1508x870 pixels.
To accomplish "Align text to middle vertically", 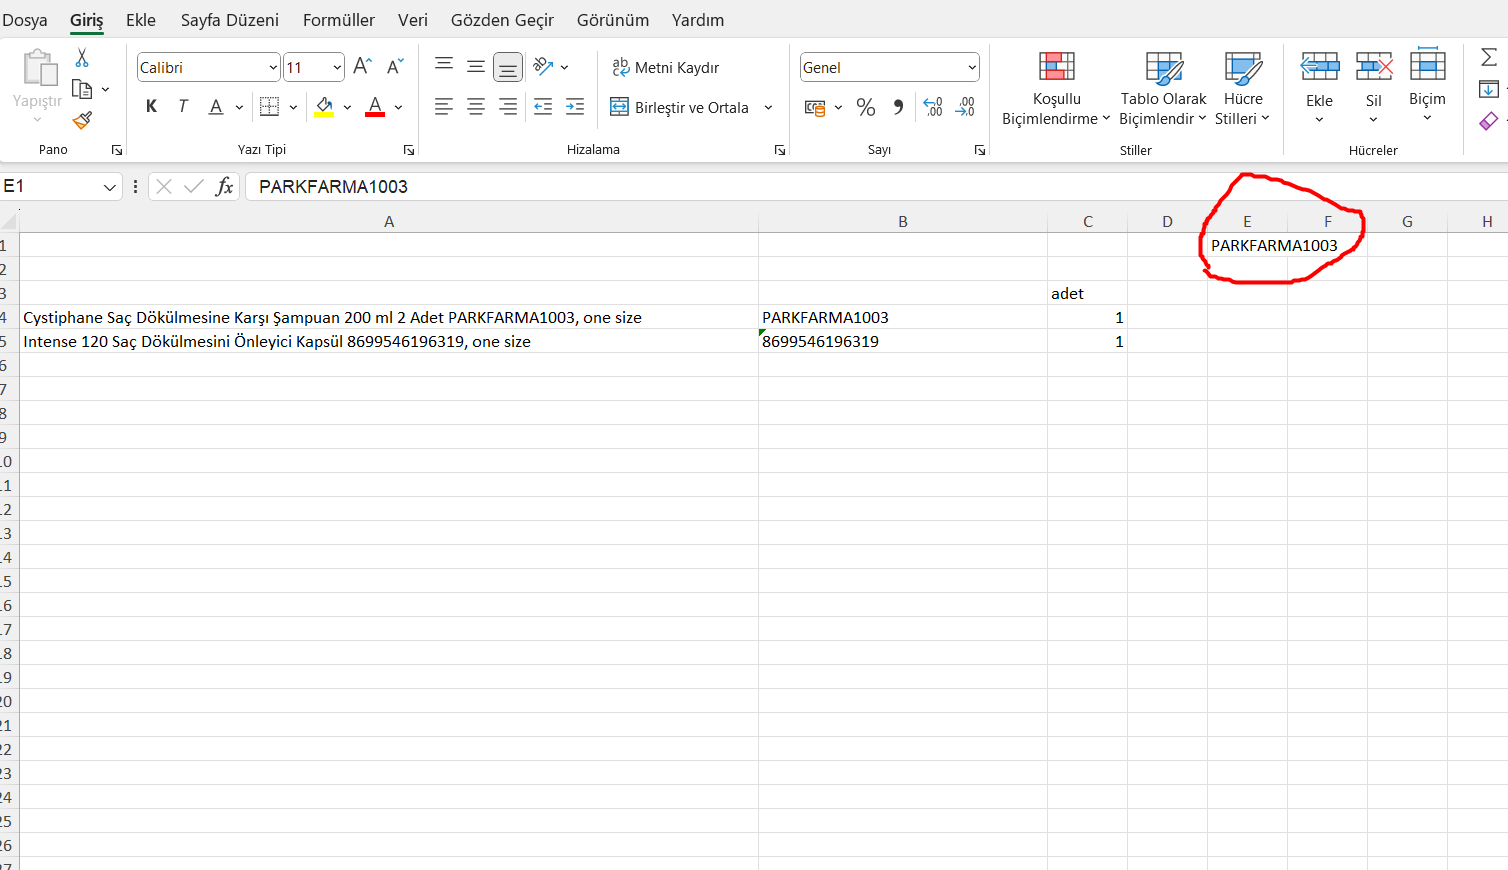I will pos(476,66).
